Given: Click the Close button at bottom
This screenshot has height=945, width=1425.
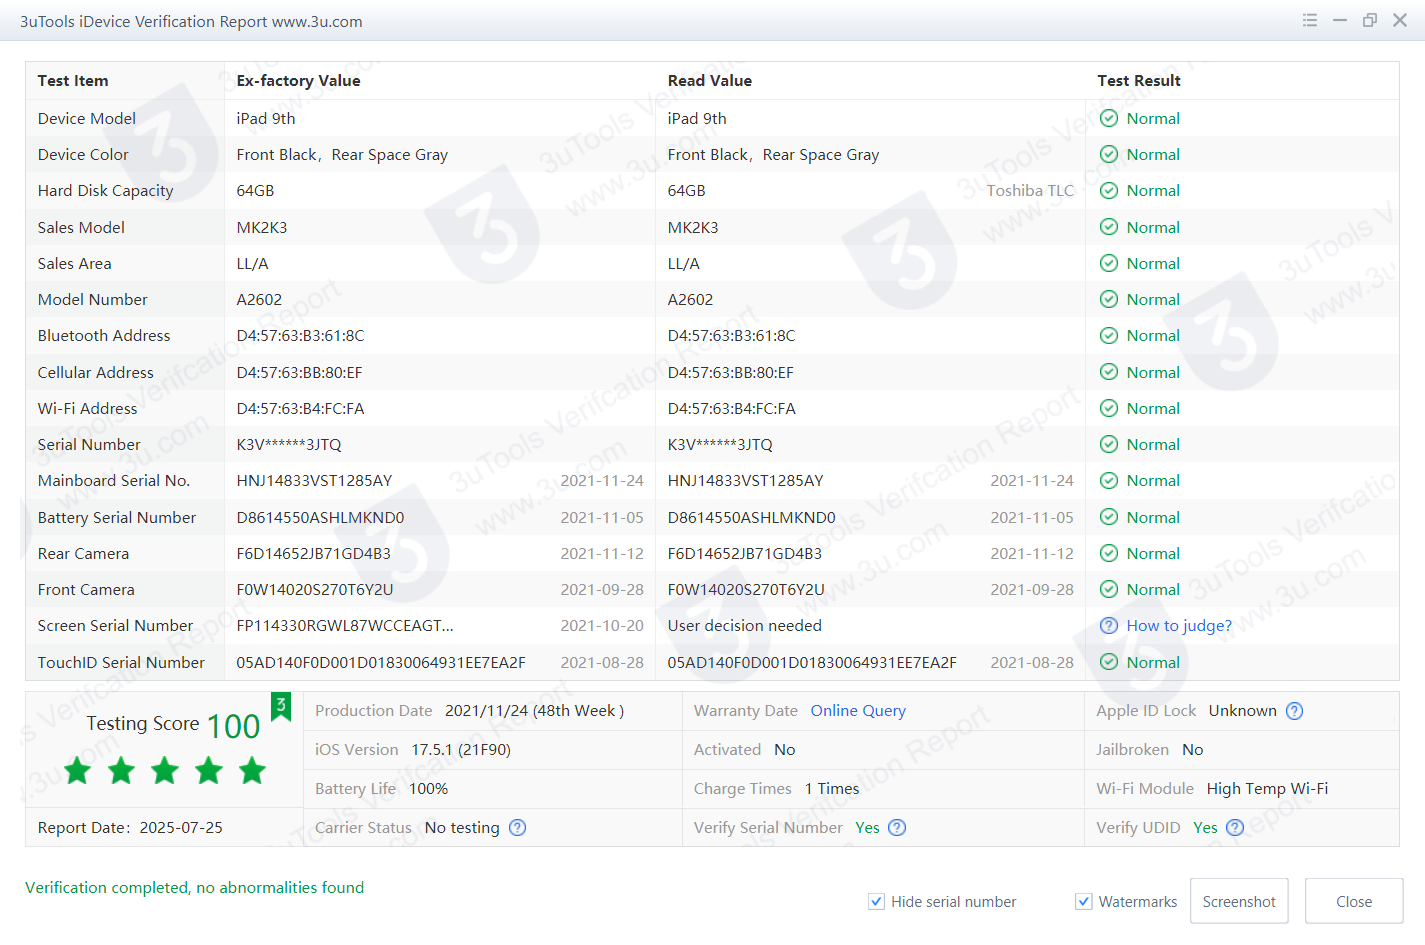Looking at the screenshot, I should click(1353, 902).
